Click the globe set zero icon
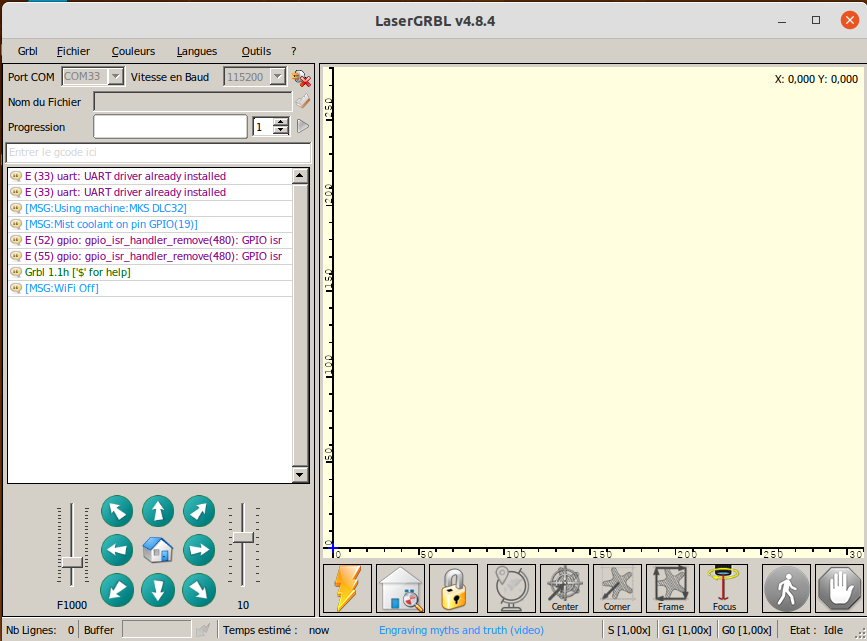Image resolution: width=867 pixels, height=641 pixels. click(511, 588)
